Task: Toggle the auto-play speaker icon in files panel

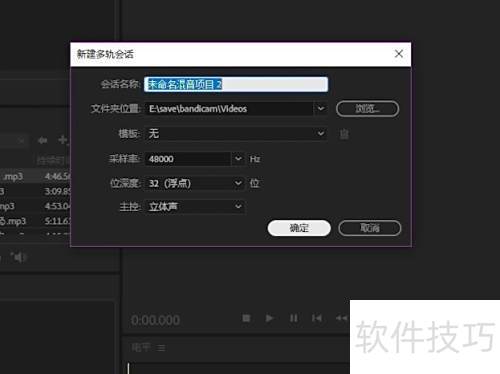Action: click(x=18, y=257)
